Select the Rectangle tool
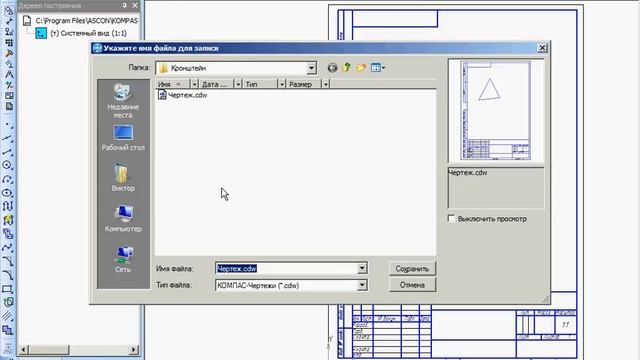The image size is (640, 360). tap(8, 289)
